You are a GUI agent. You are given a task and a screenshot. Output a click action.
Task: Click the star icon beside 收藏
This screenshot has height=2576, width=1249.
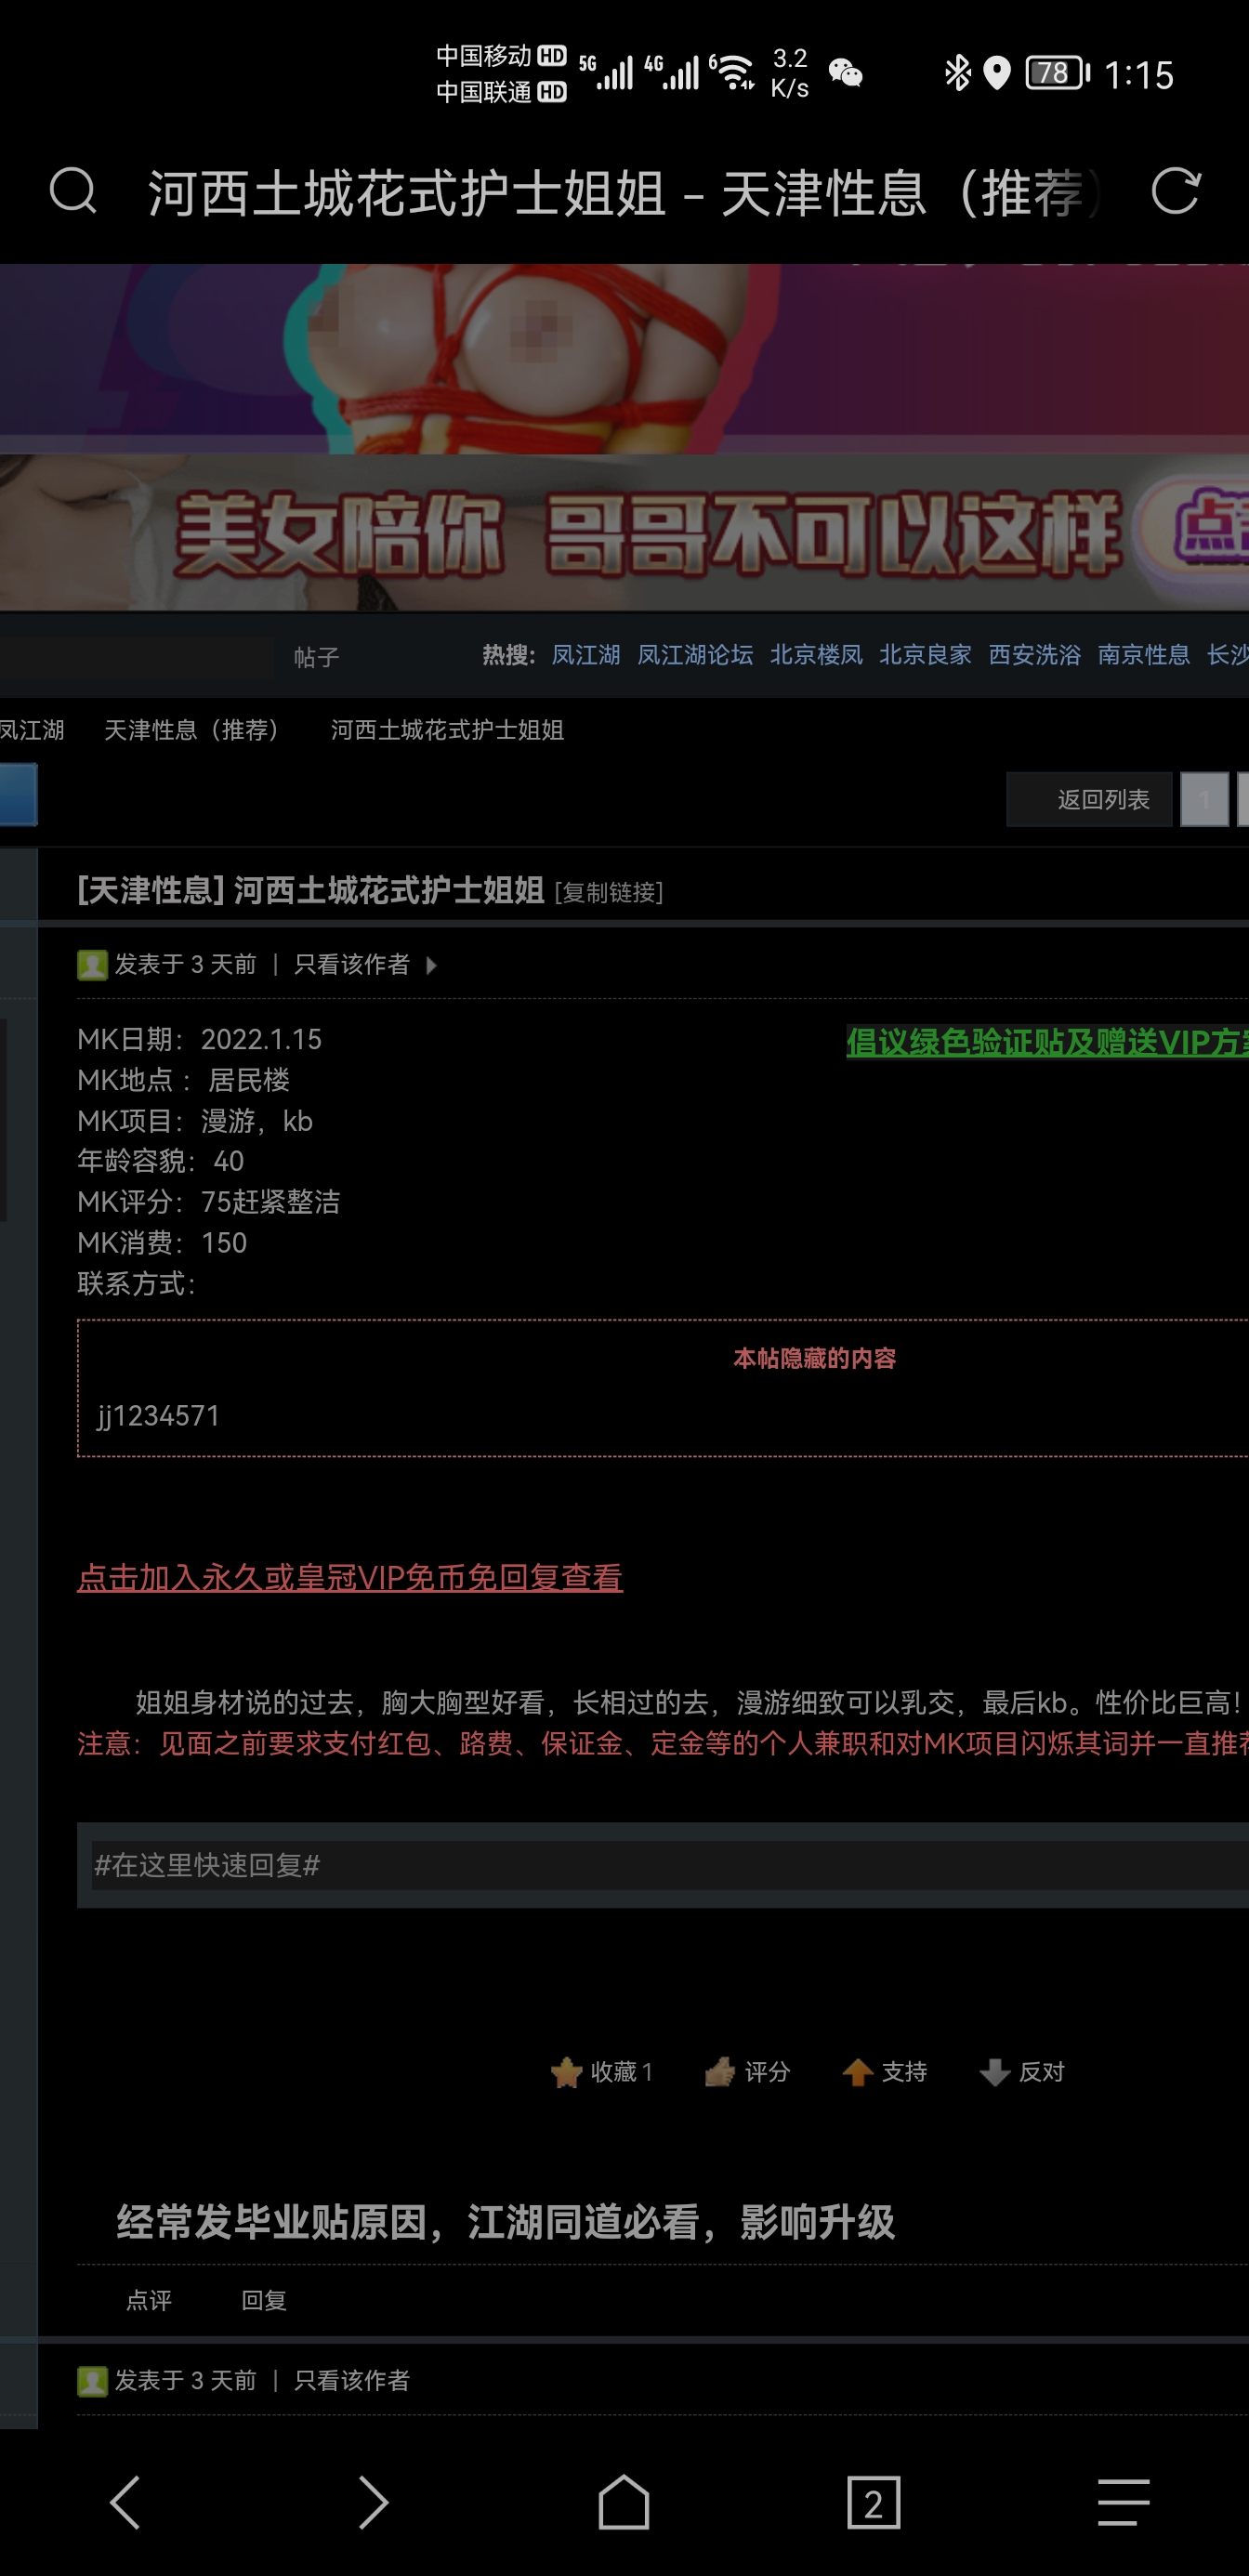tap(566, 2072)
